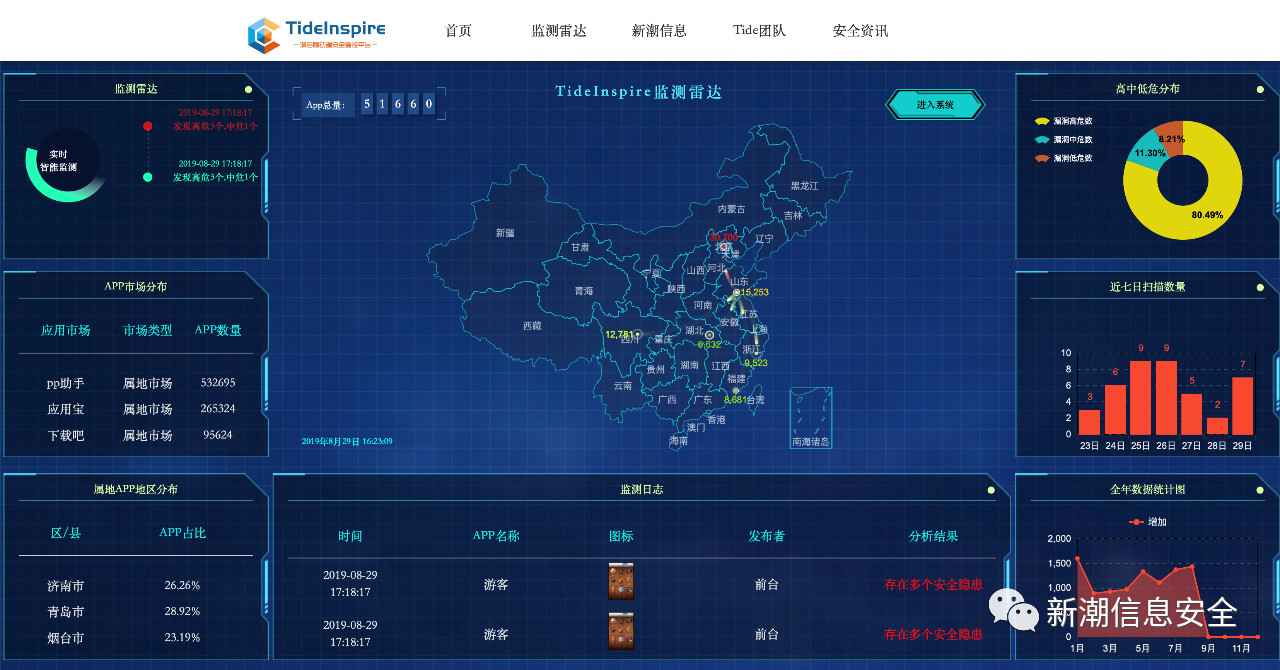1280x670 pixels.
Task: Click the Shandong map marker labeled 15,253
Action: point(736,292)
